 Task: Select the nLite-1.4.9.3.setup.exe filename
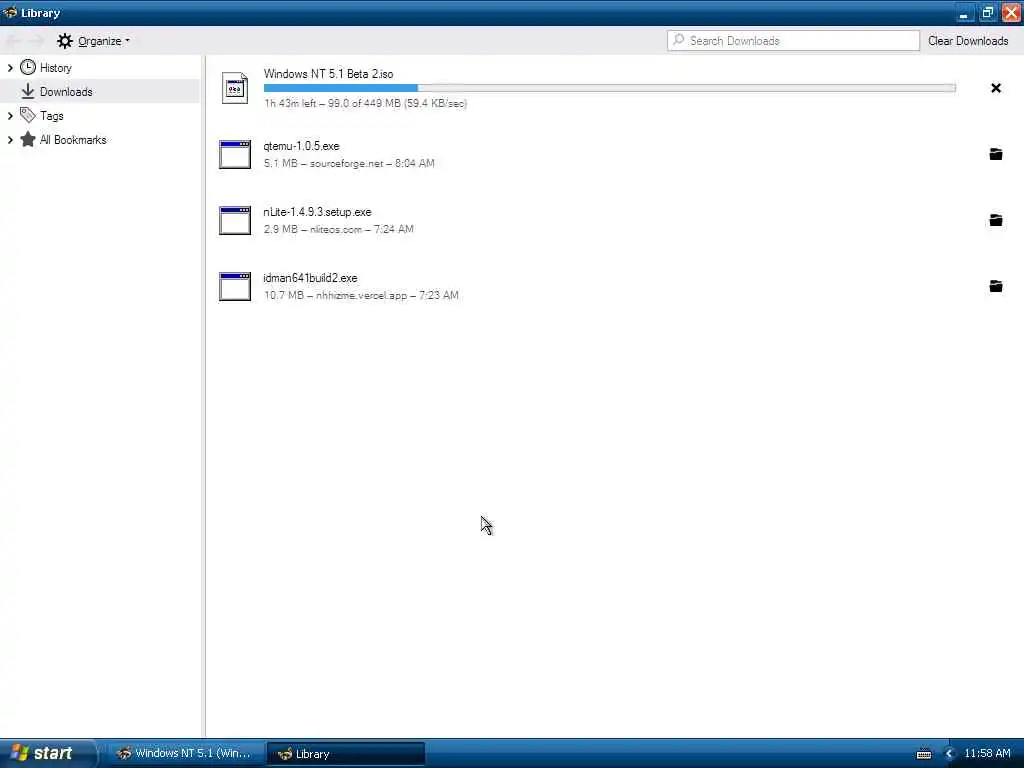[x=317, y=212]
